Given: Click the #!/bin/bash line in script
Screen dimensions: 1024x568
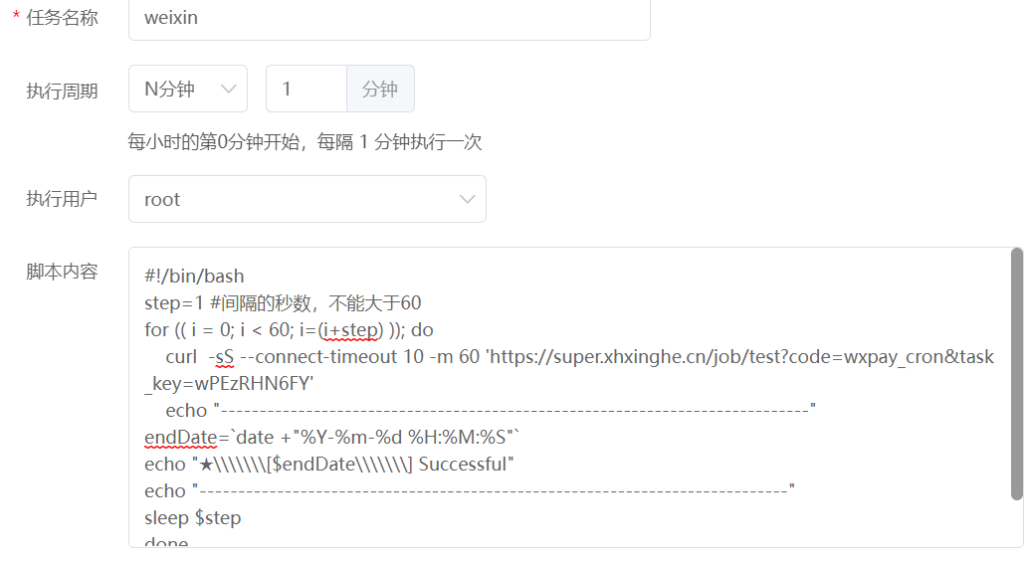Looking at the screenshot, I should pyautogui.click(x=194, y=276).
